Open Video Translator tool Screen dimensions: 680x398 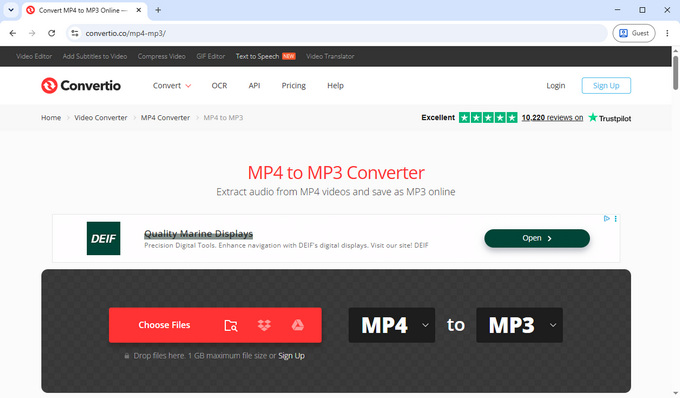click(x=330, y=56)
